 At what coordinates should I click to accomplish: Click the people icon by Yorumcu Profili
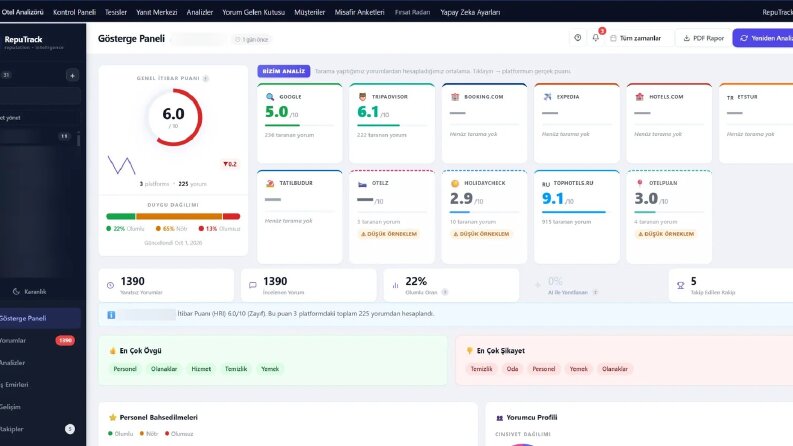pos(499,418)
